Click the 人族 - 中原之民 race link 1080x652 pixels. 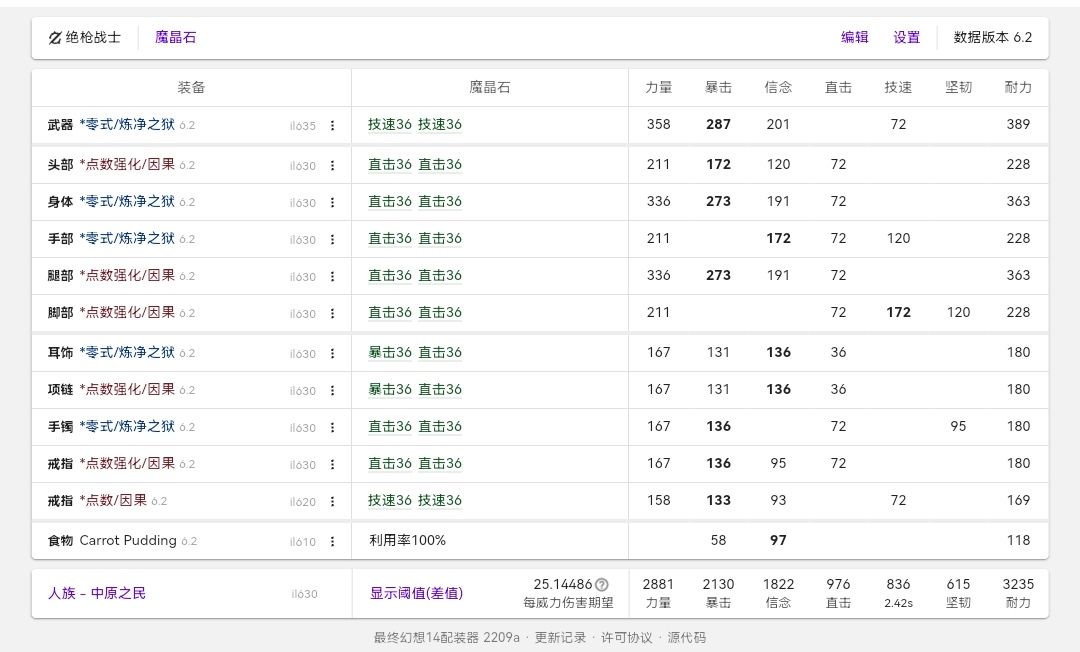tap(98, 593)
